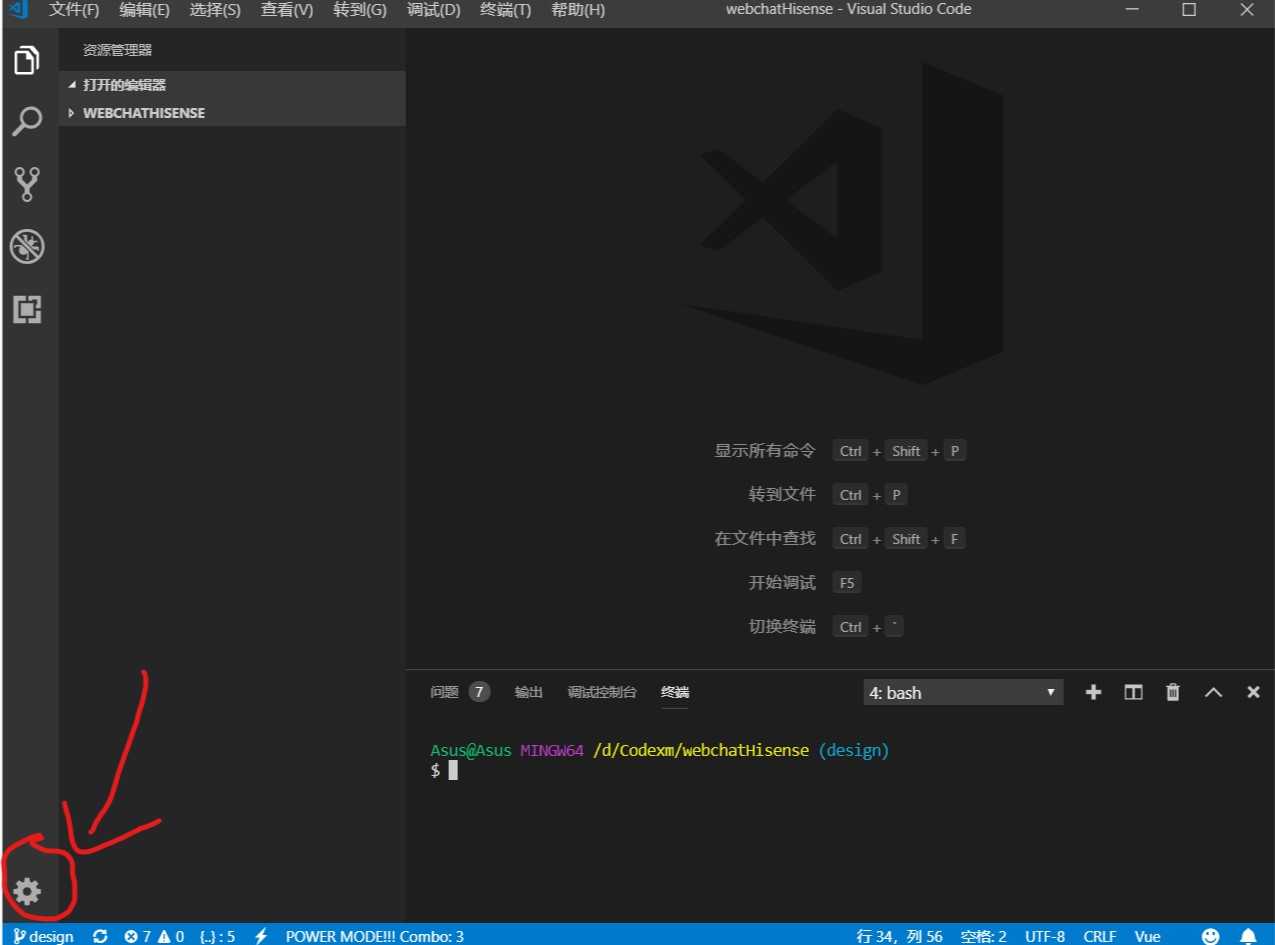1275x945 pixels.
Task: Split the terminal panel
Action: (1133, 692)
